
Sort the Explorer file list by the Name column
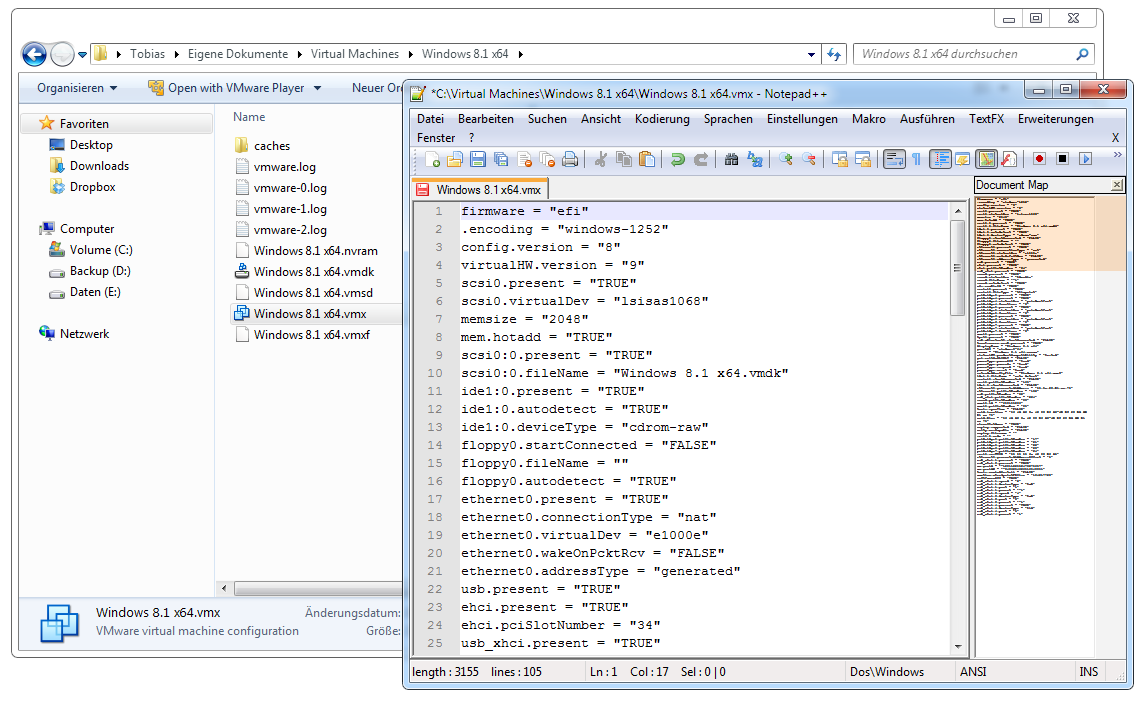249,117
